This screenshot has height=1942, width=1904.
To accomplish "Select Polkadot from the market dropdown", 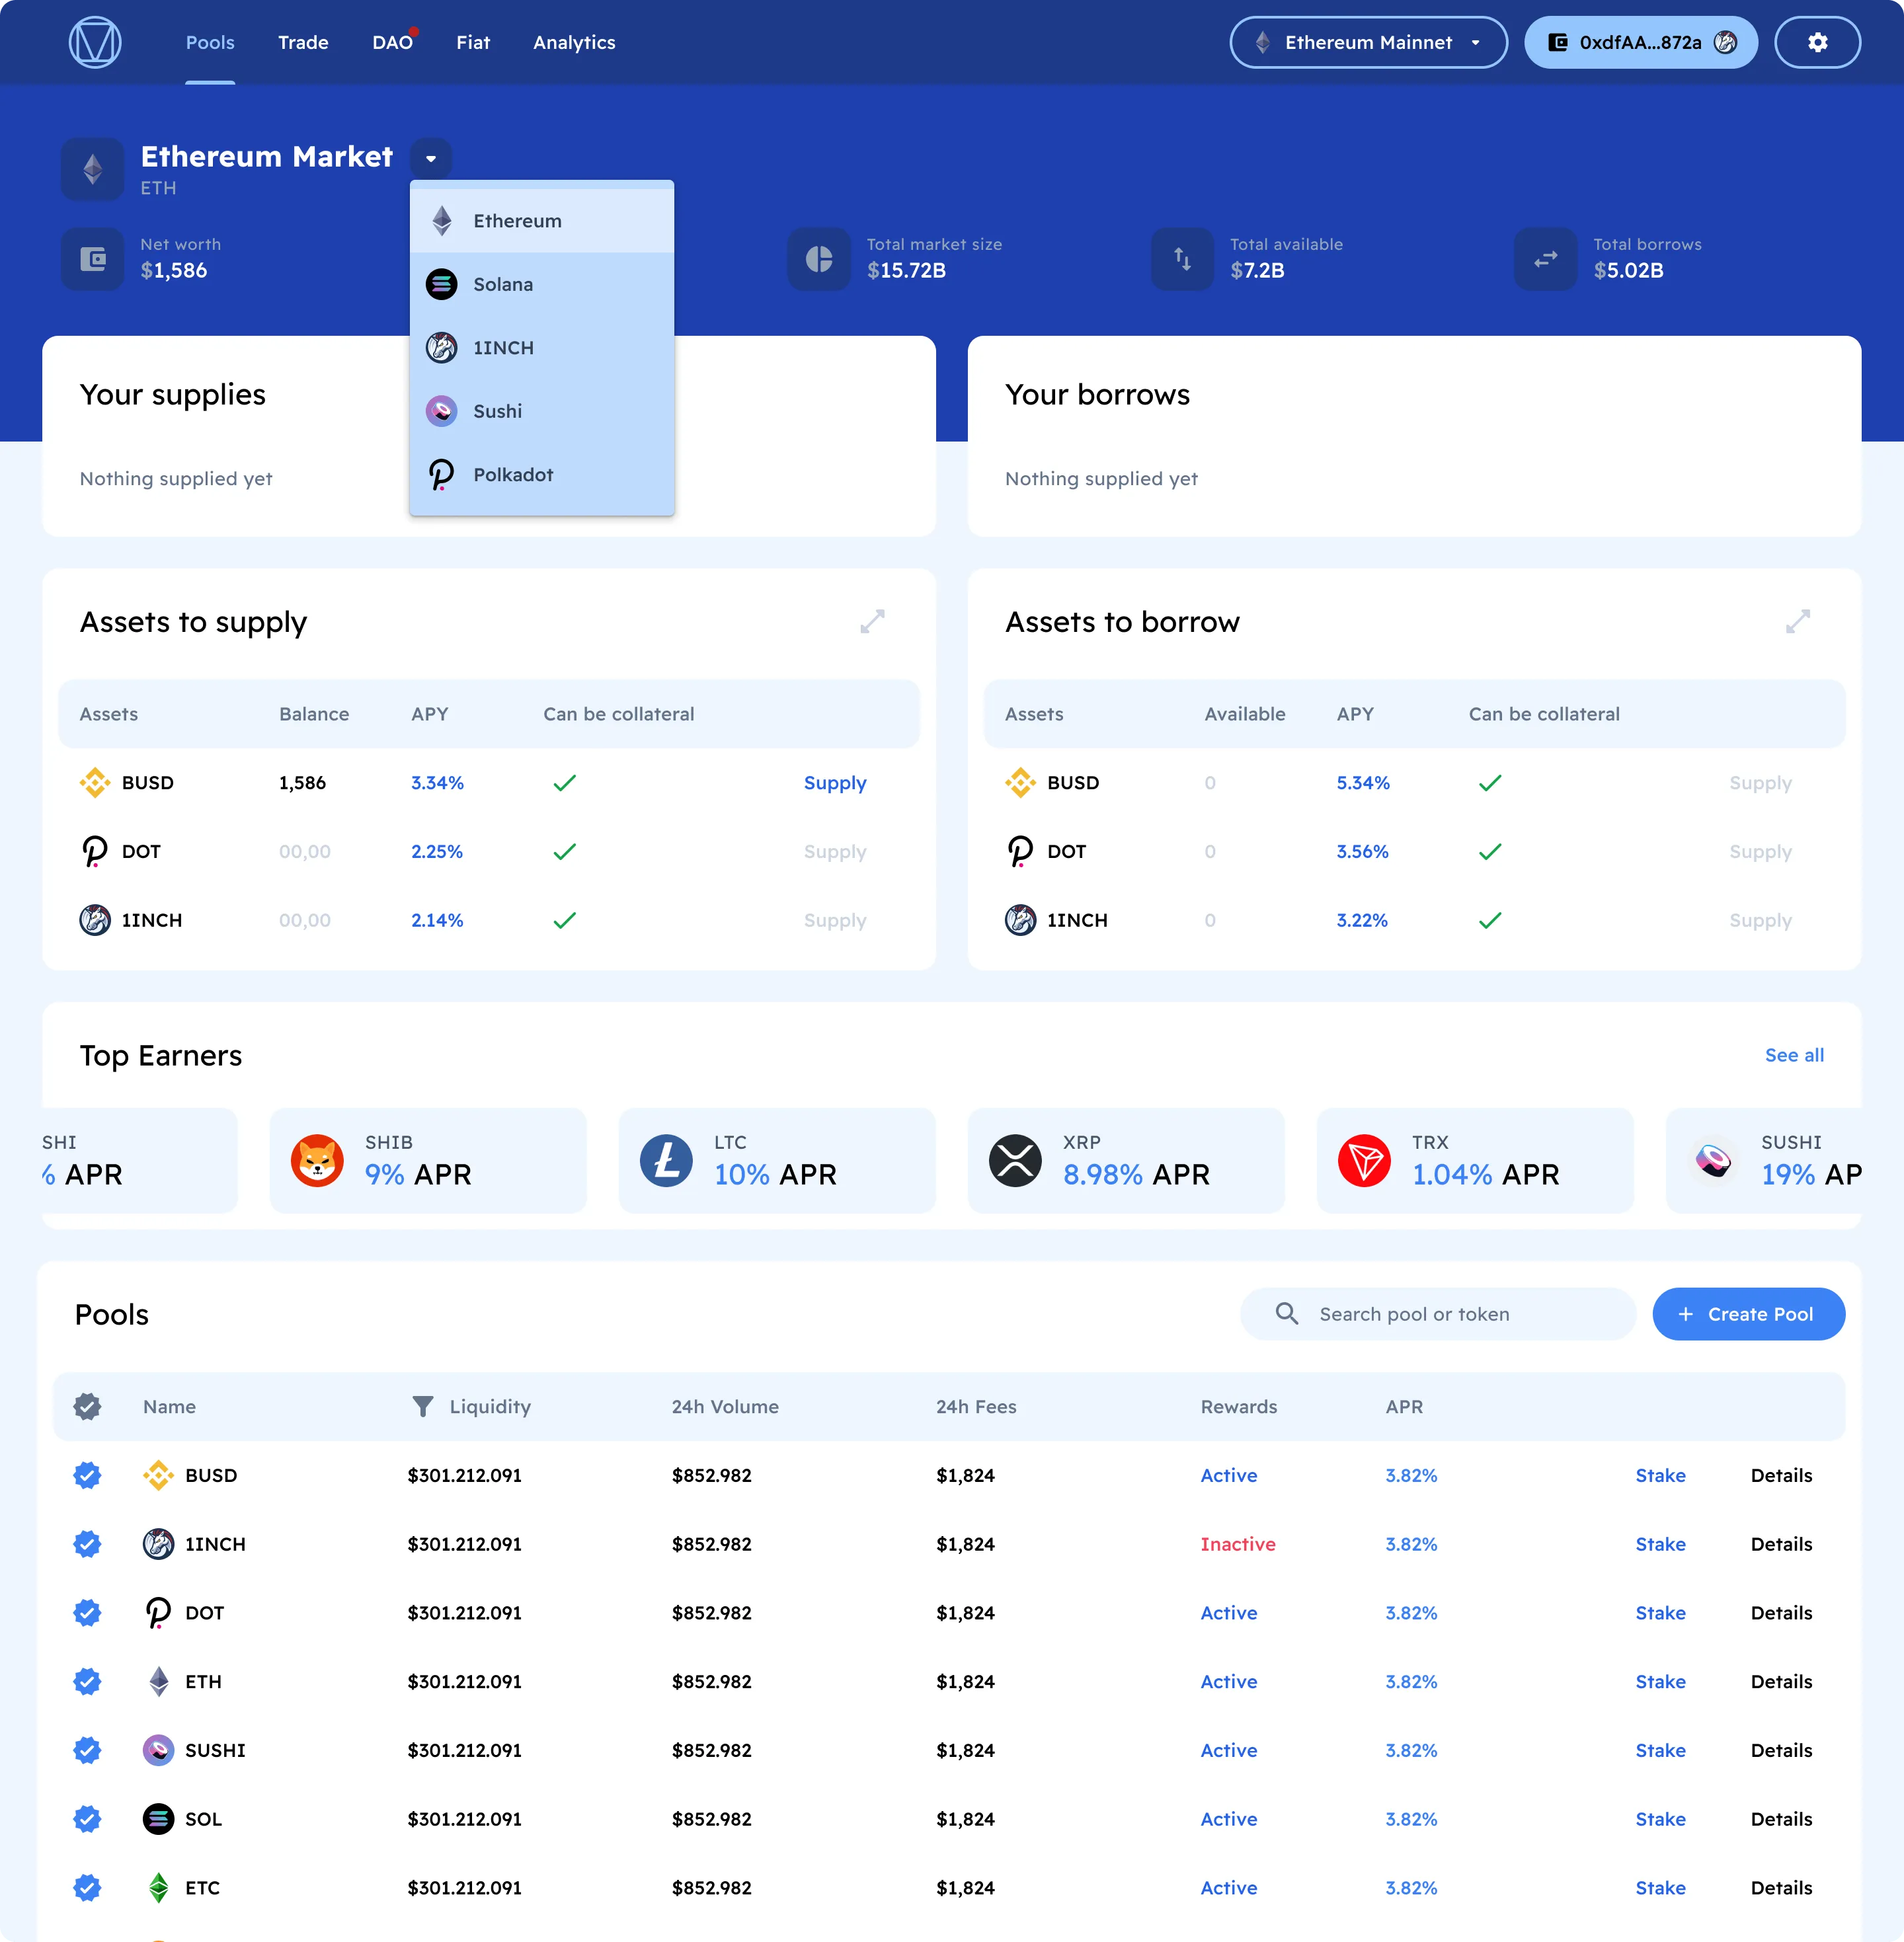I will pyautogui.click(x=542, y=474).
